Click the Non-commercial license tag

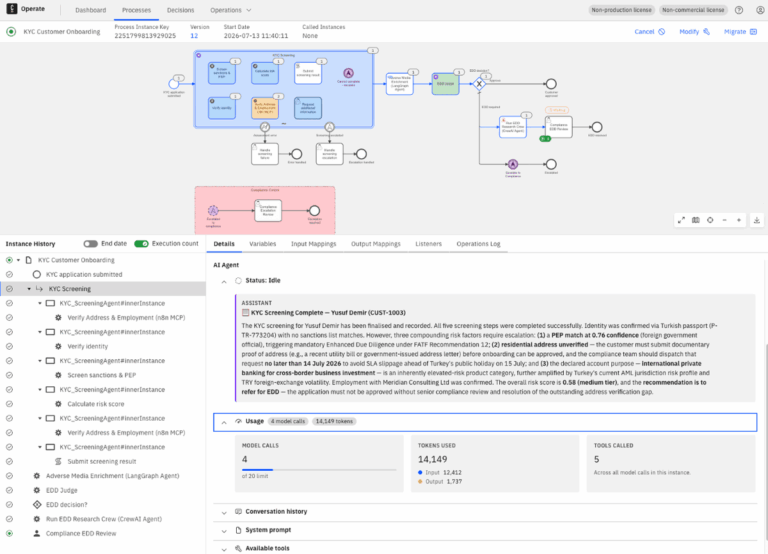coord(693,10)
